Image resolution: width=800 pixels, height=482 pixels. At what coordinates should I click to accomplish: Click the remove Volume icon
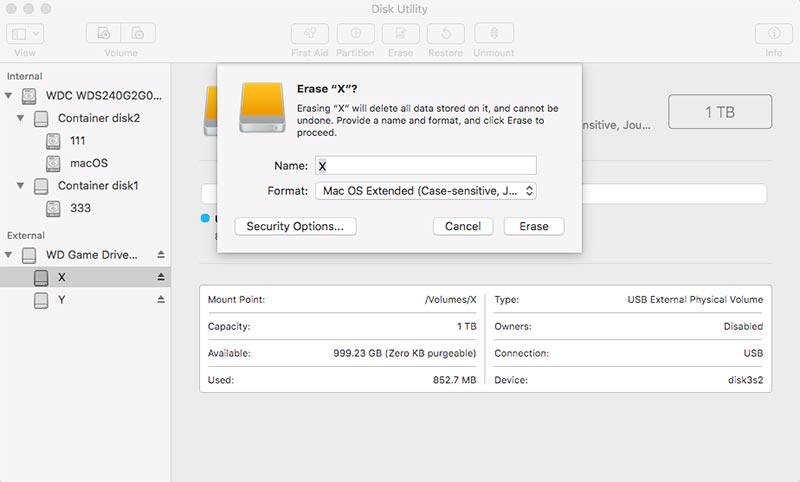pos(138,34)
